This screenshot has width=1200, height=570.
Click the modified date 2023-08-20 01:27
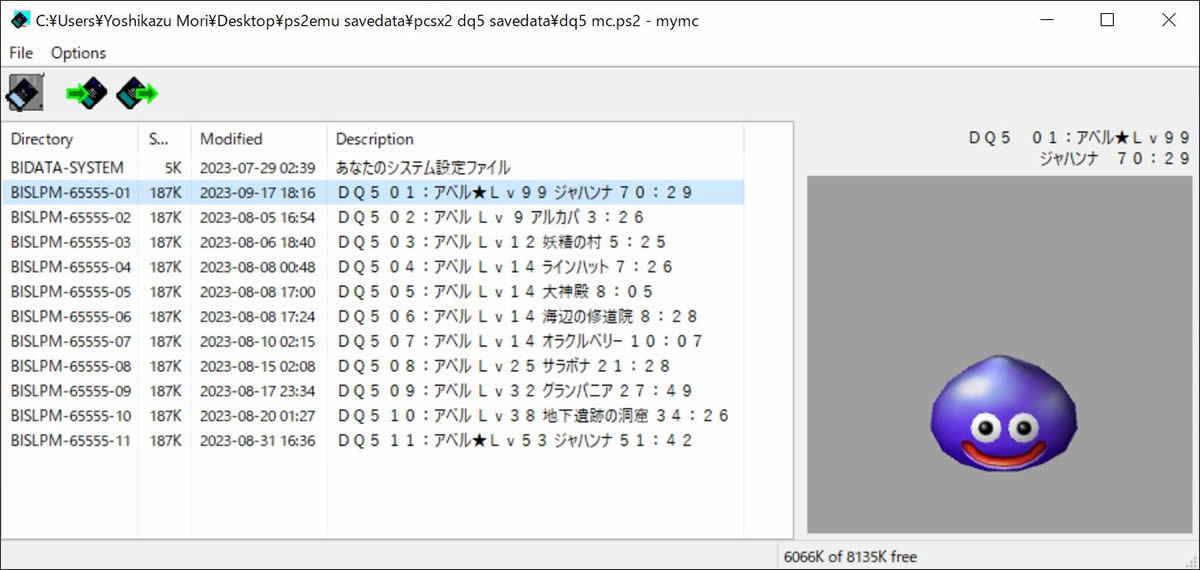258,415
